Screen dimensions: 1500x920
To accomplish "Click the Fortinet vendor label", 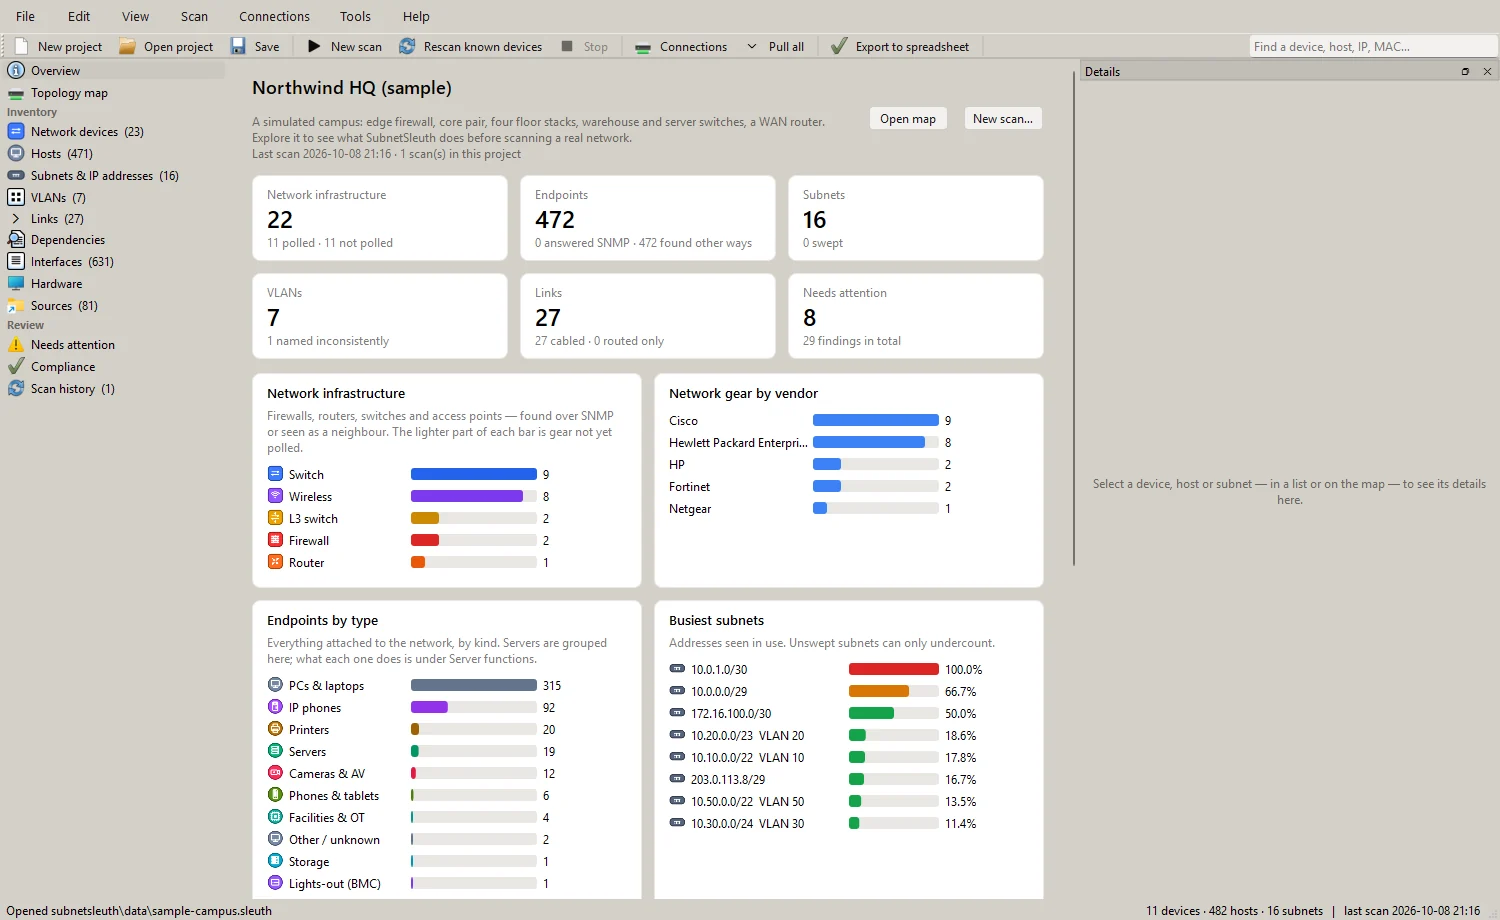I will click(x=689, y=487).
